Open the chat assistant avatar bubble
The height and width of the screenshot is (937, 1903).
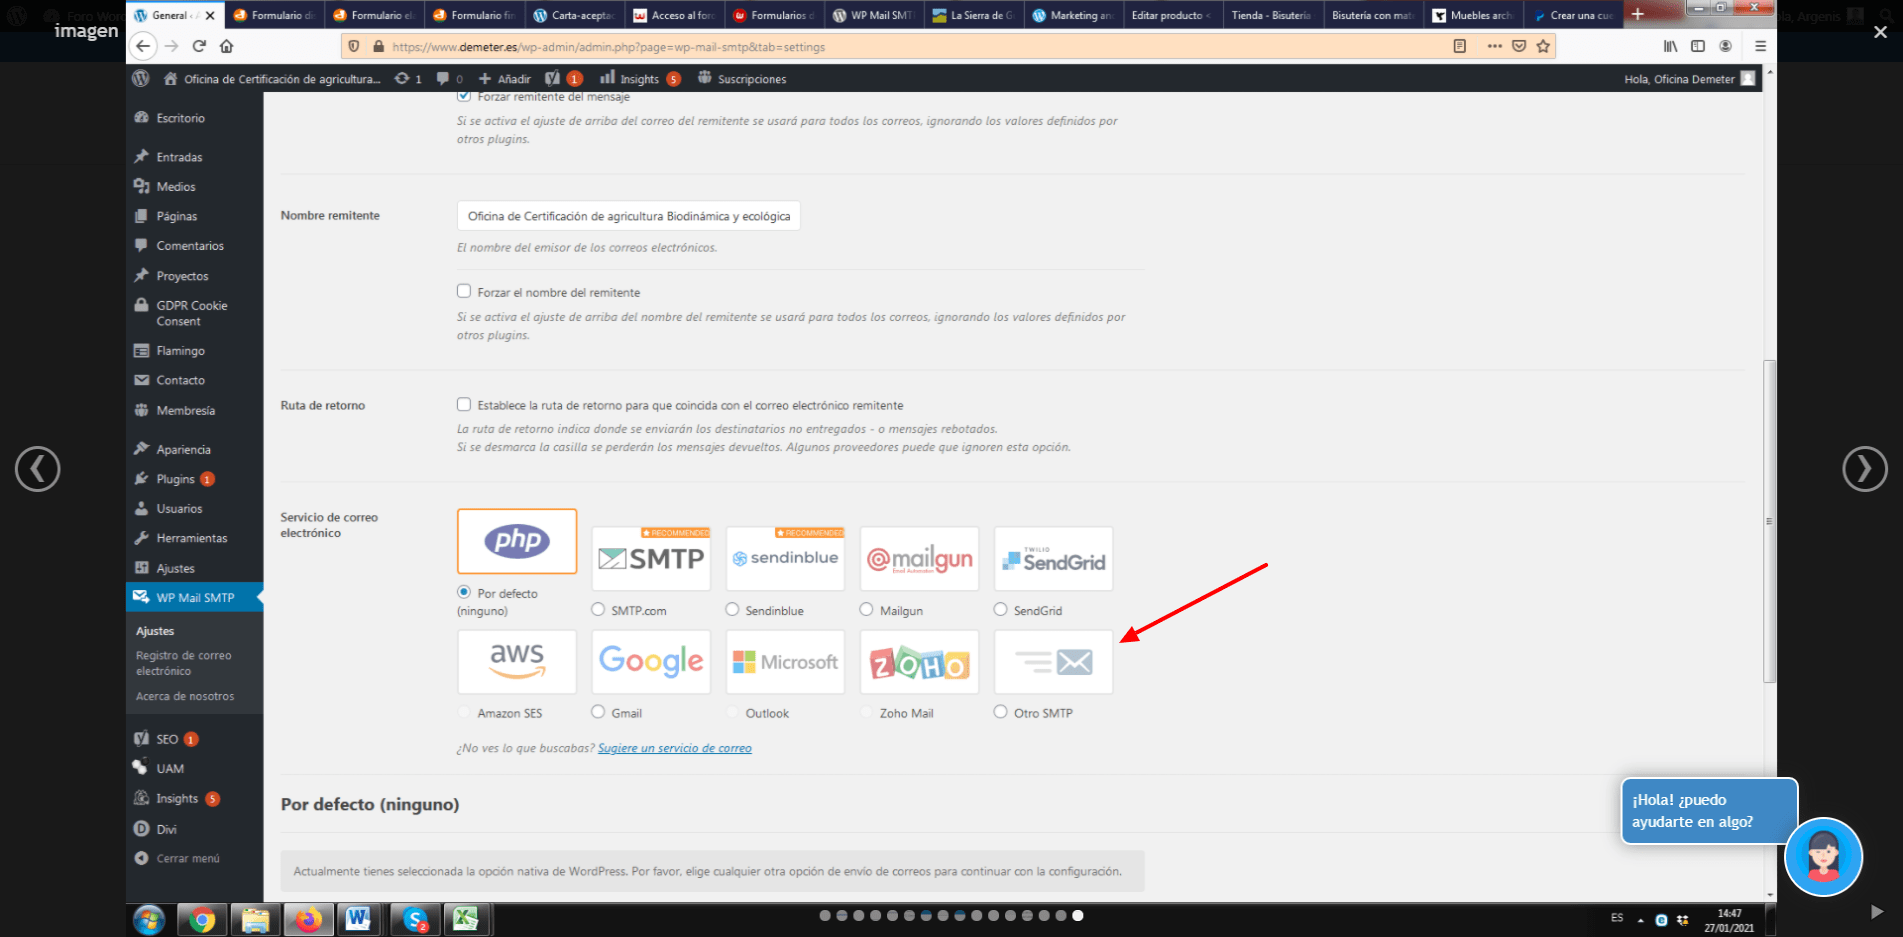tap(1823, 857)
